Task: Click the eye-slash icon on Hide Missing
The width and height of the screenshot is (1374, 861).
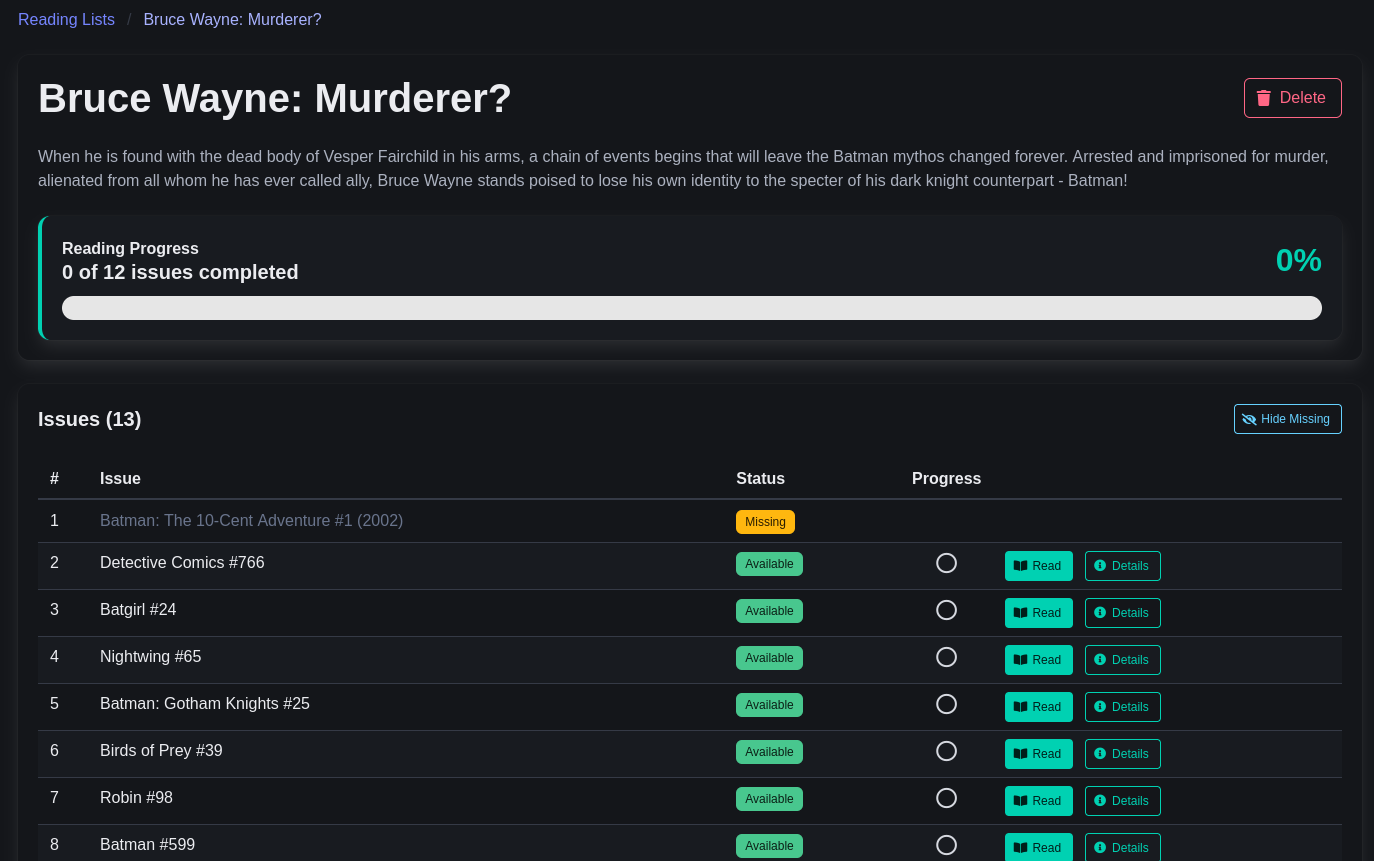Action: click(1249, 419)
